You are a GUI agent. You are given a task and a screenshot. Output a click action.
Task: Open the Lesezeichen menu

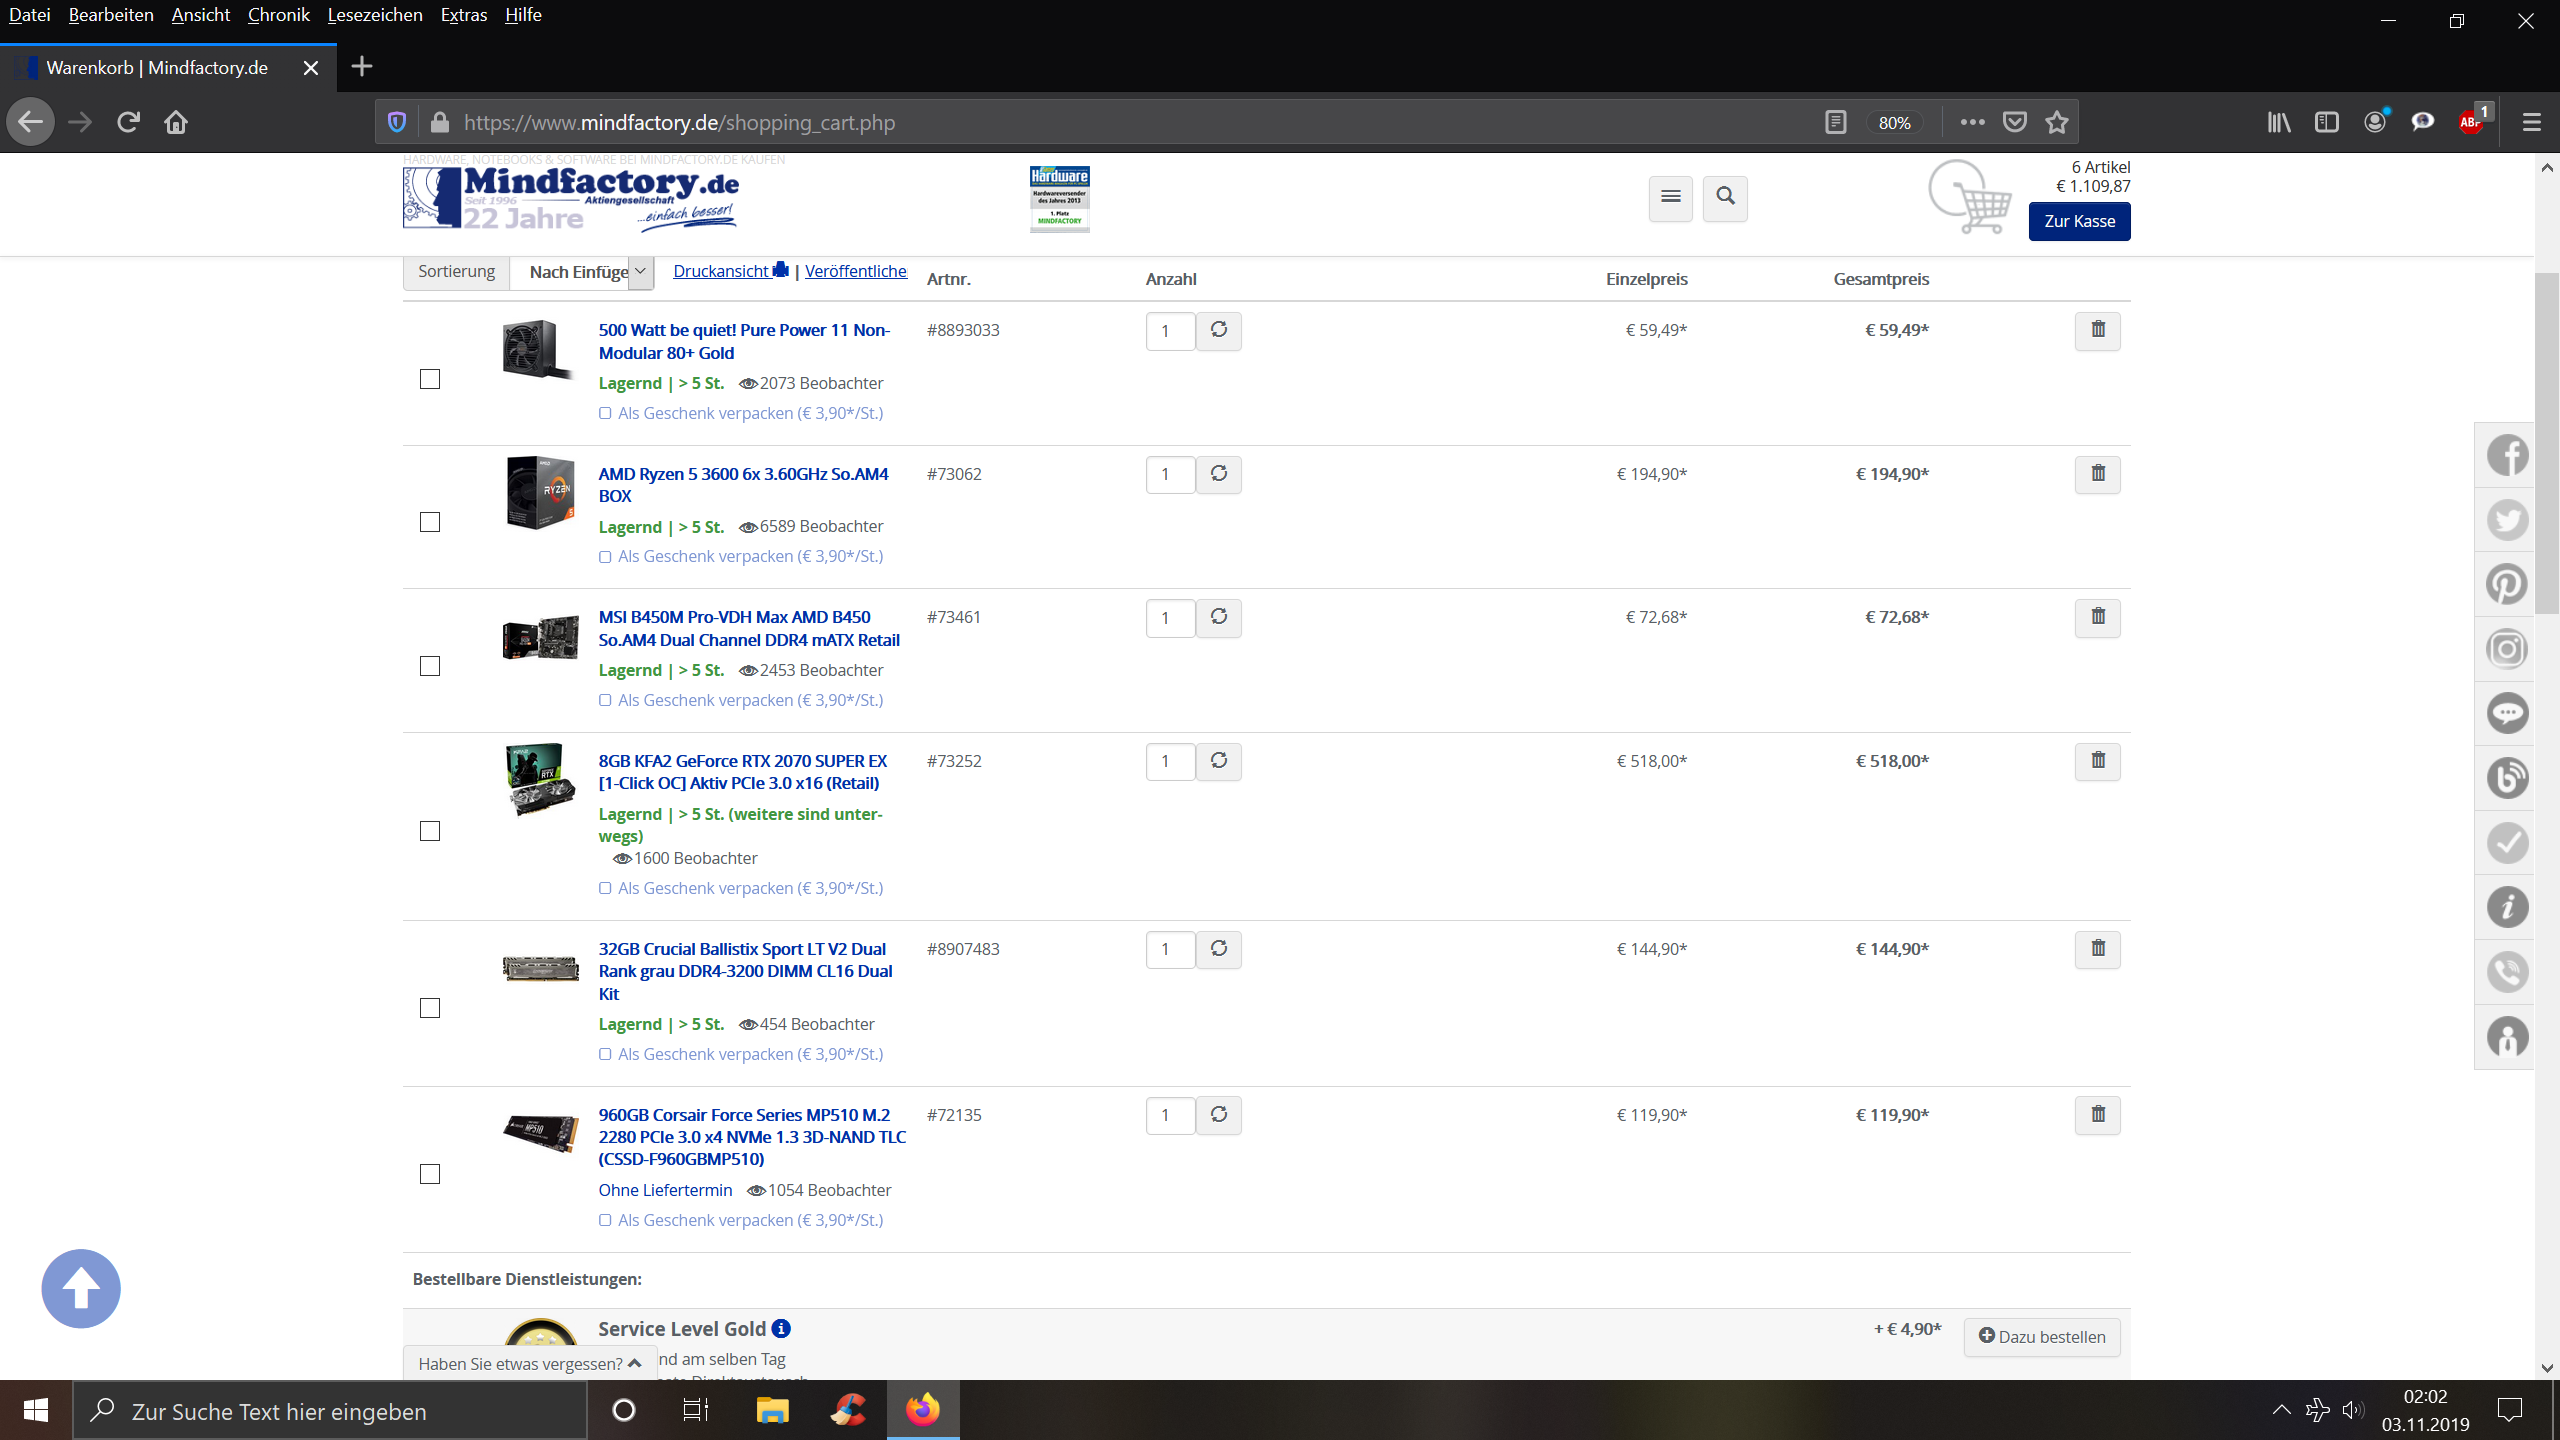pyautogui.click(x=375, y=15)
